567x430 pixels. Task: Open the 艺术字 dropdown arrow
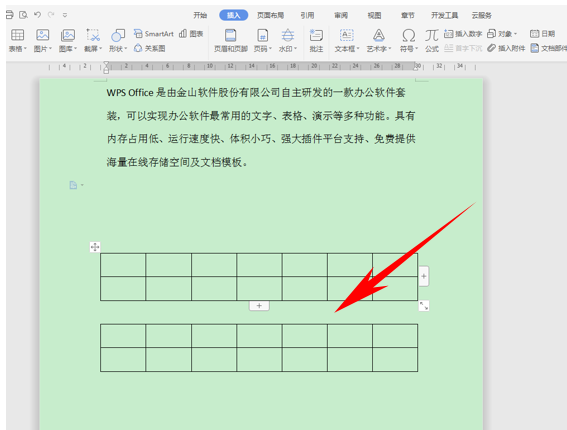pos(390,48)
